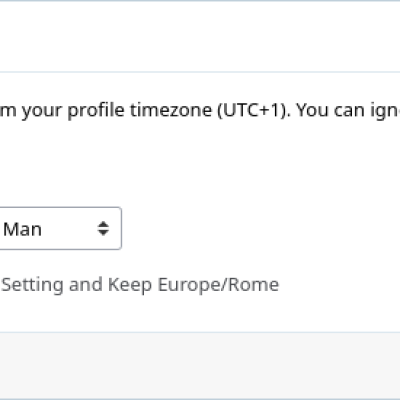Choose "Setting and Keep Europe/Rome" option

(x=140, y=285)
